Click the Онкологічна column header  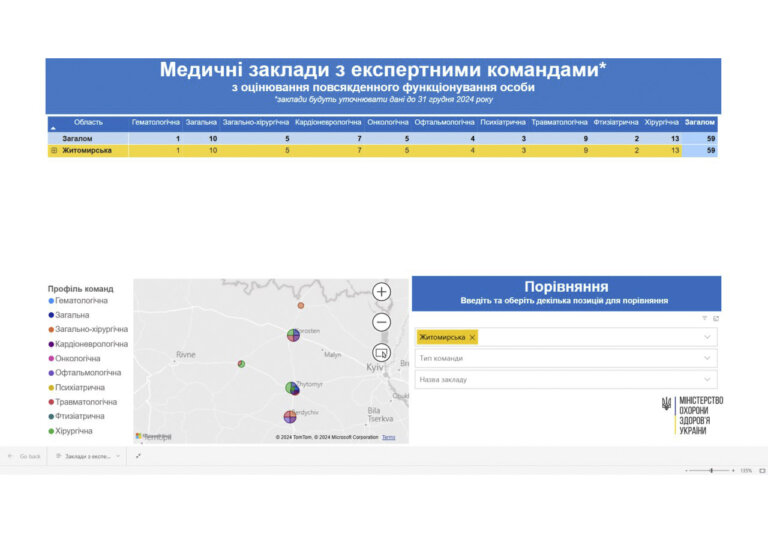(387, 122)
